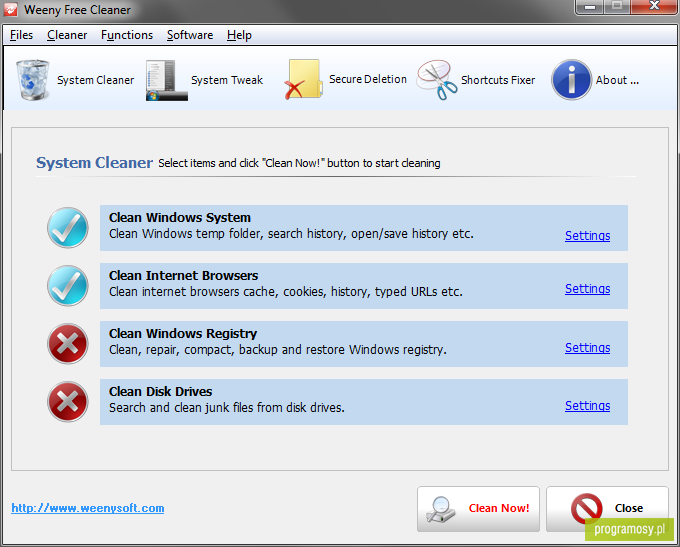
Task: Click the red prohibition icon on Close
Action: click(586, 508)
